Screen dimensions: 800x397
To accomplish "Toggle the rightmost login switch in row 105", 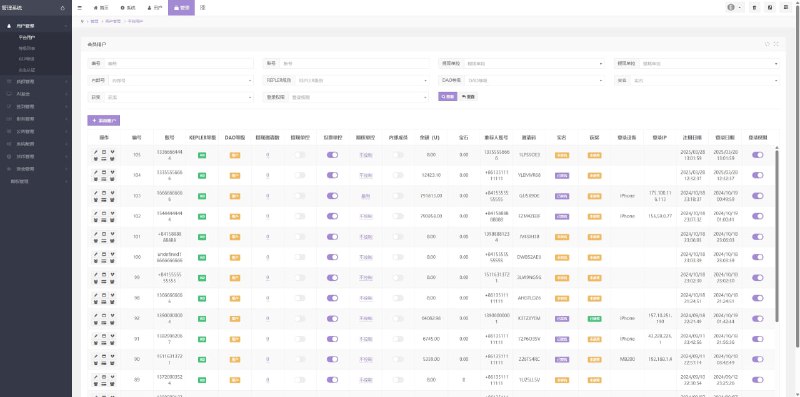I will click(758, 155).
